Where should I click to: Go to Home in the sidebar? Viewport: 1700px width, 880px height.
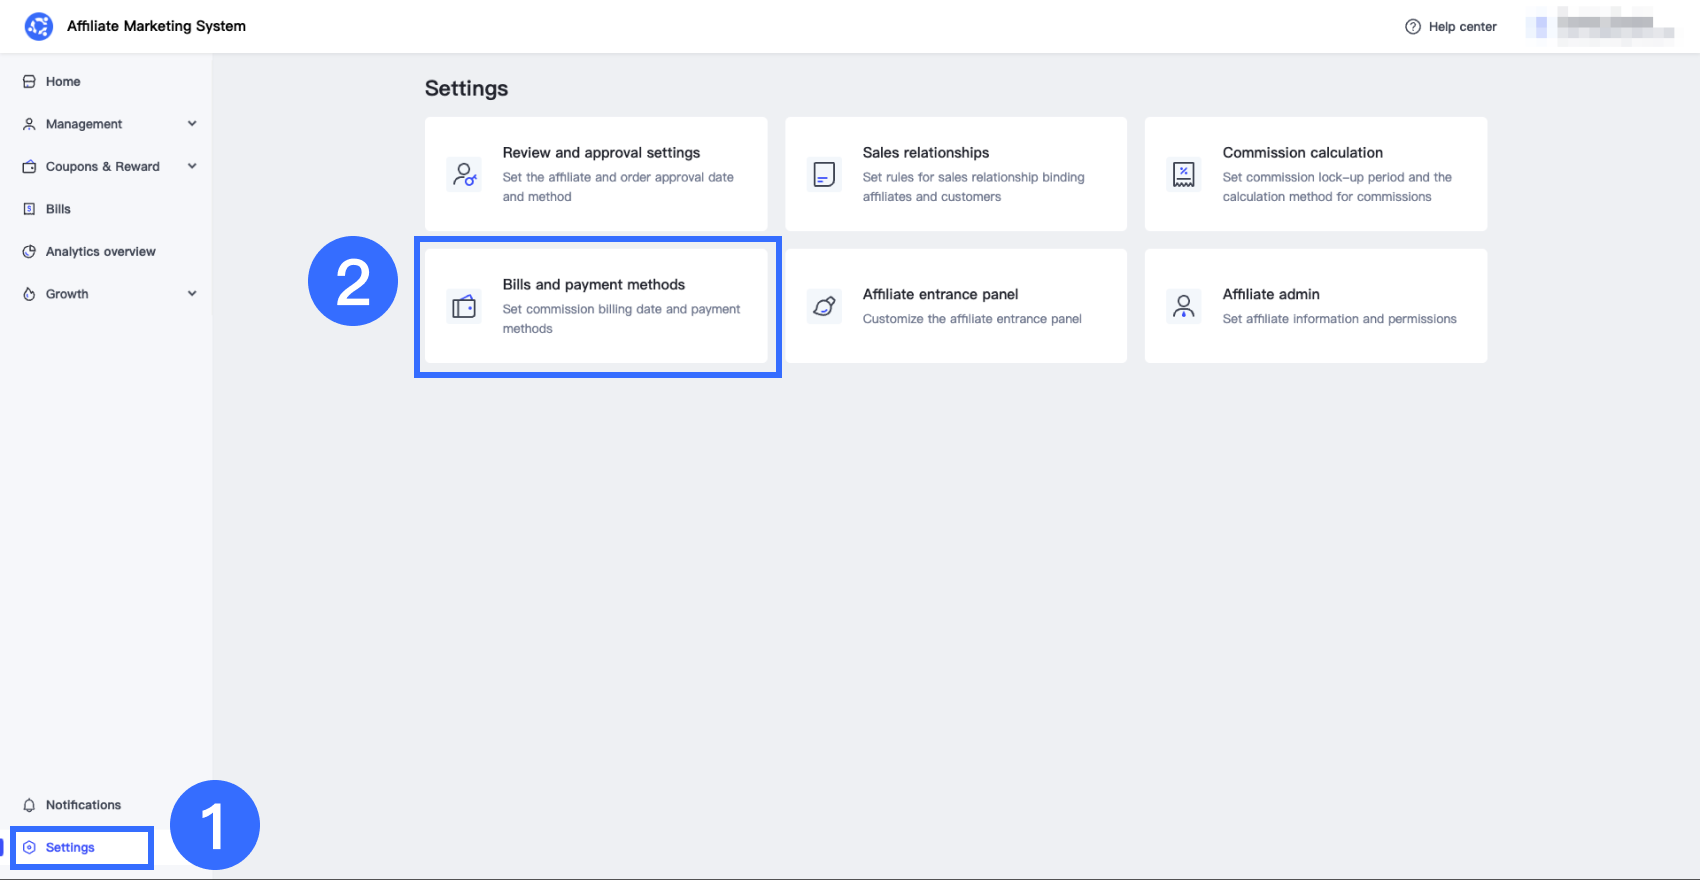coord(63,82)
